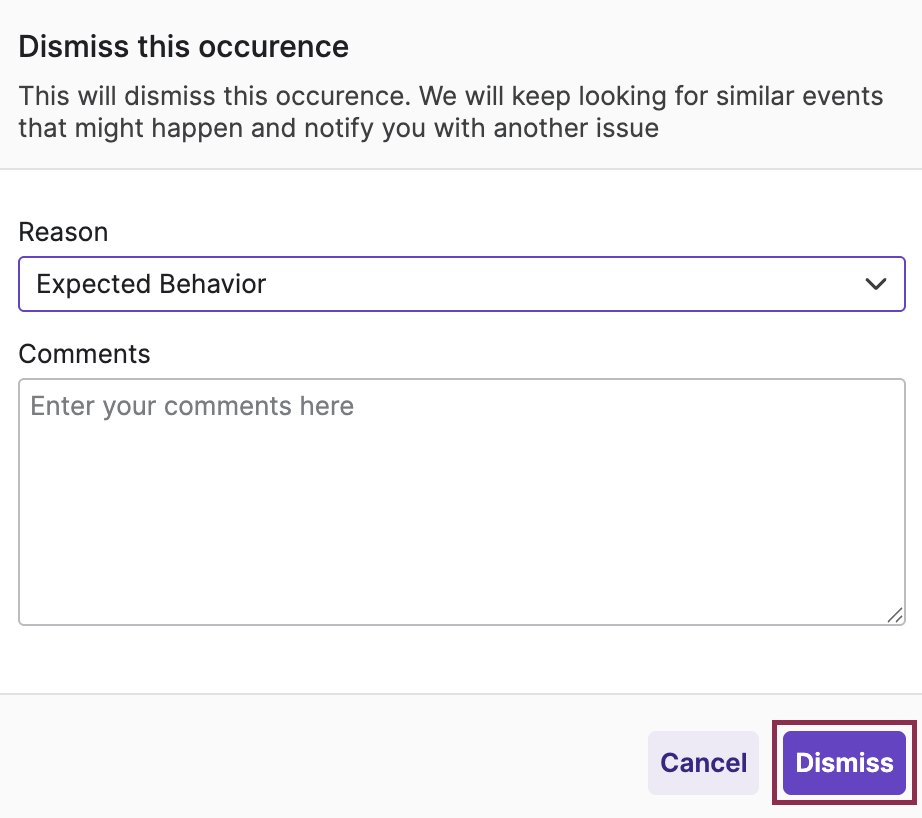Screen dimensions: 922x818
Task: Click the dialog description text
Action: (x=451, y=111)
